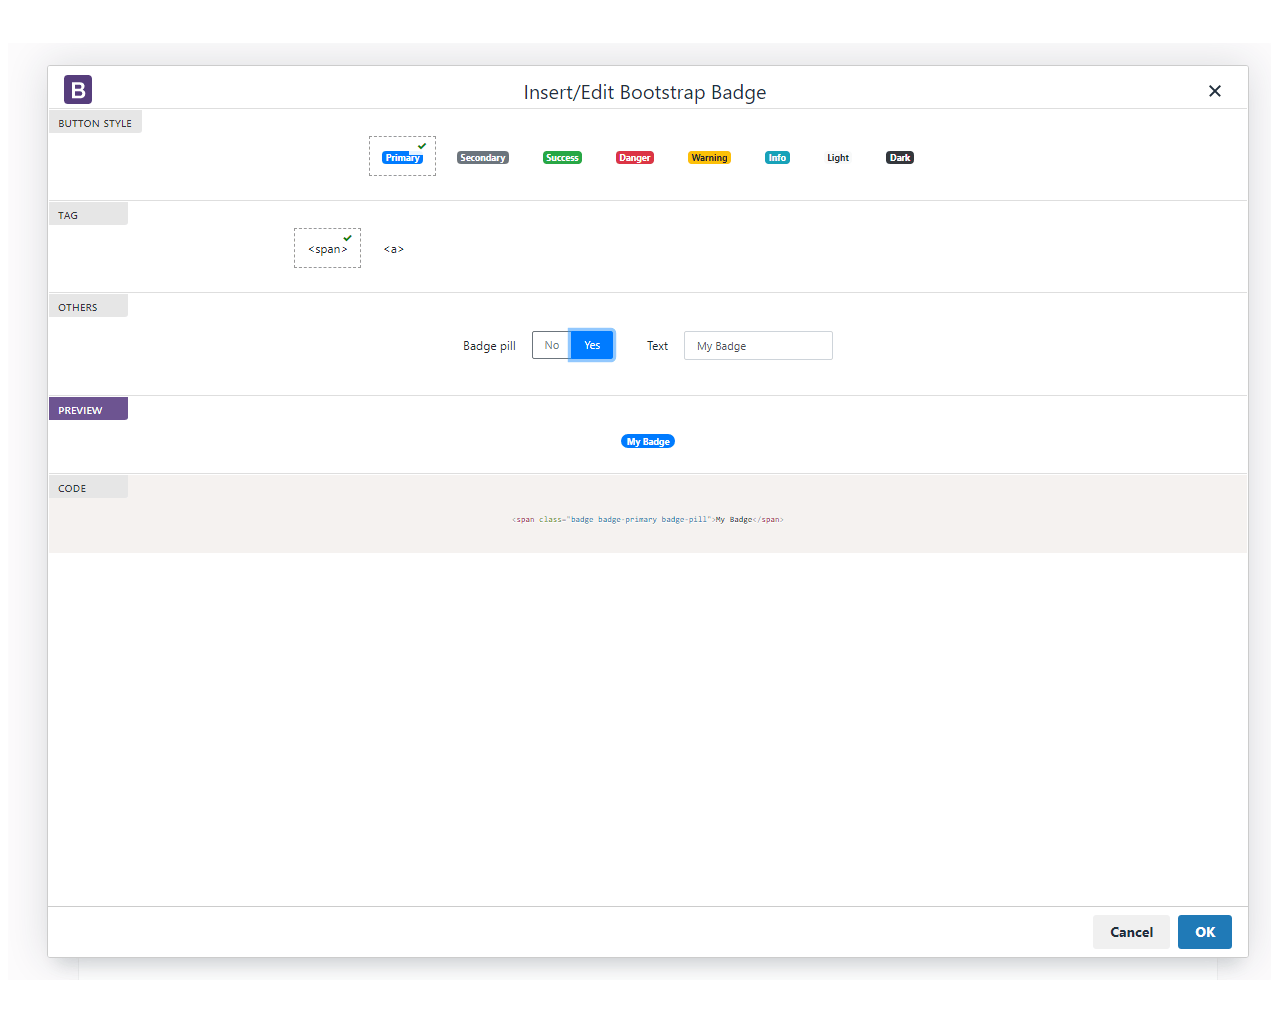Click the PREVIEW section label
1280x1024 pixels.
pos(88,410)
